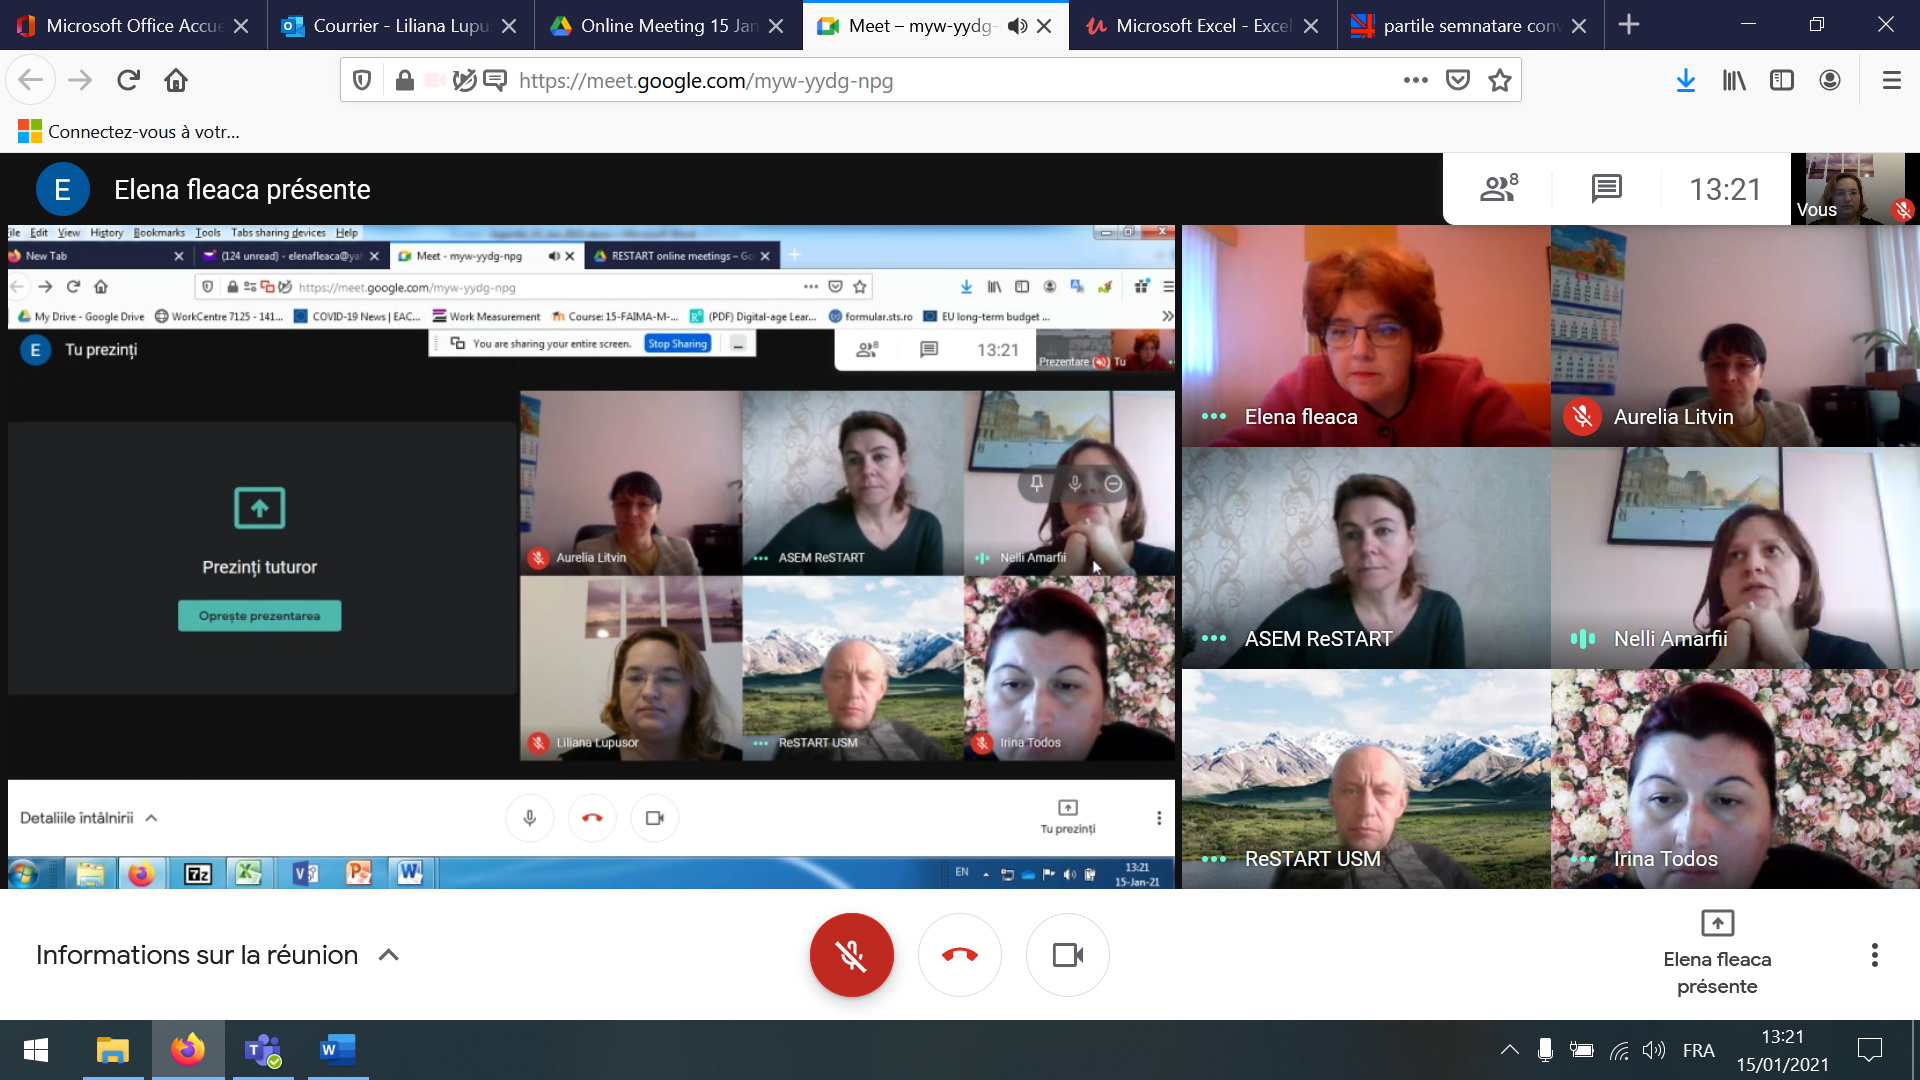This screenshot has height=1080, width=1920.
Task: Open the autoplay permission icon in the address bar
Action: coord(464,80)
